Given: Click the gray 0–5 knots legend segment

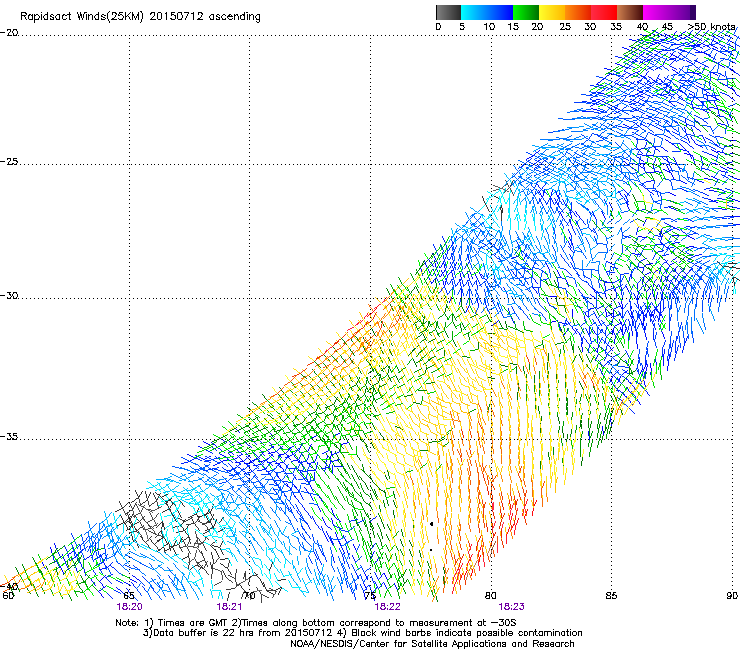Looking at the screenshot, I should tap(448, 12).
